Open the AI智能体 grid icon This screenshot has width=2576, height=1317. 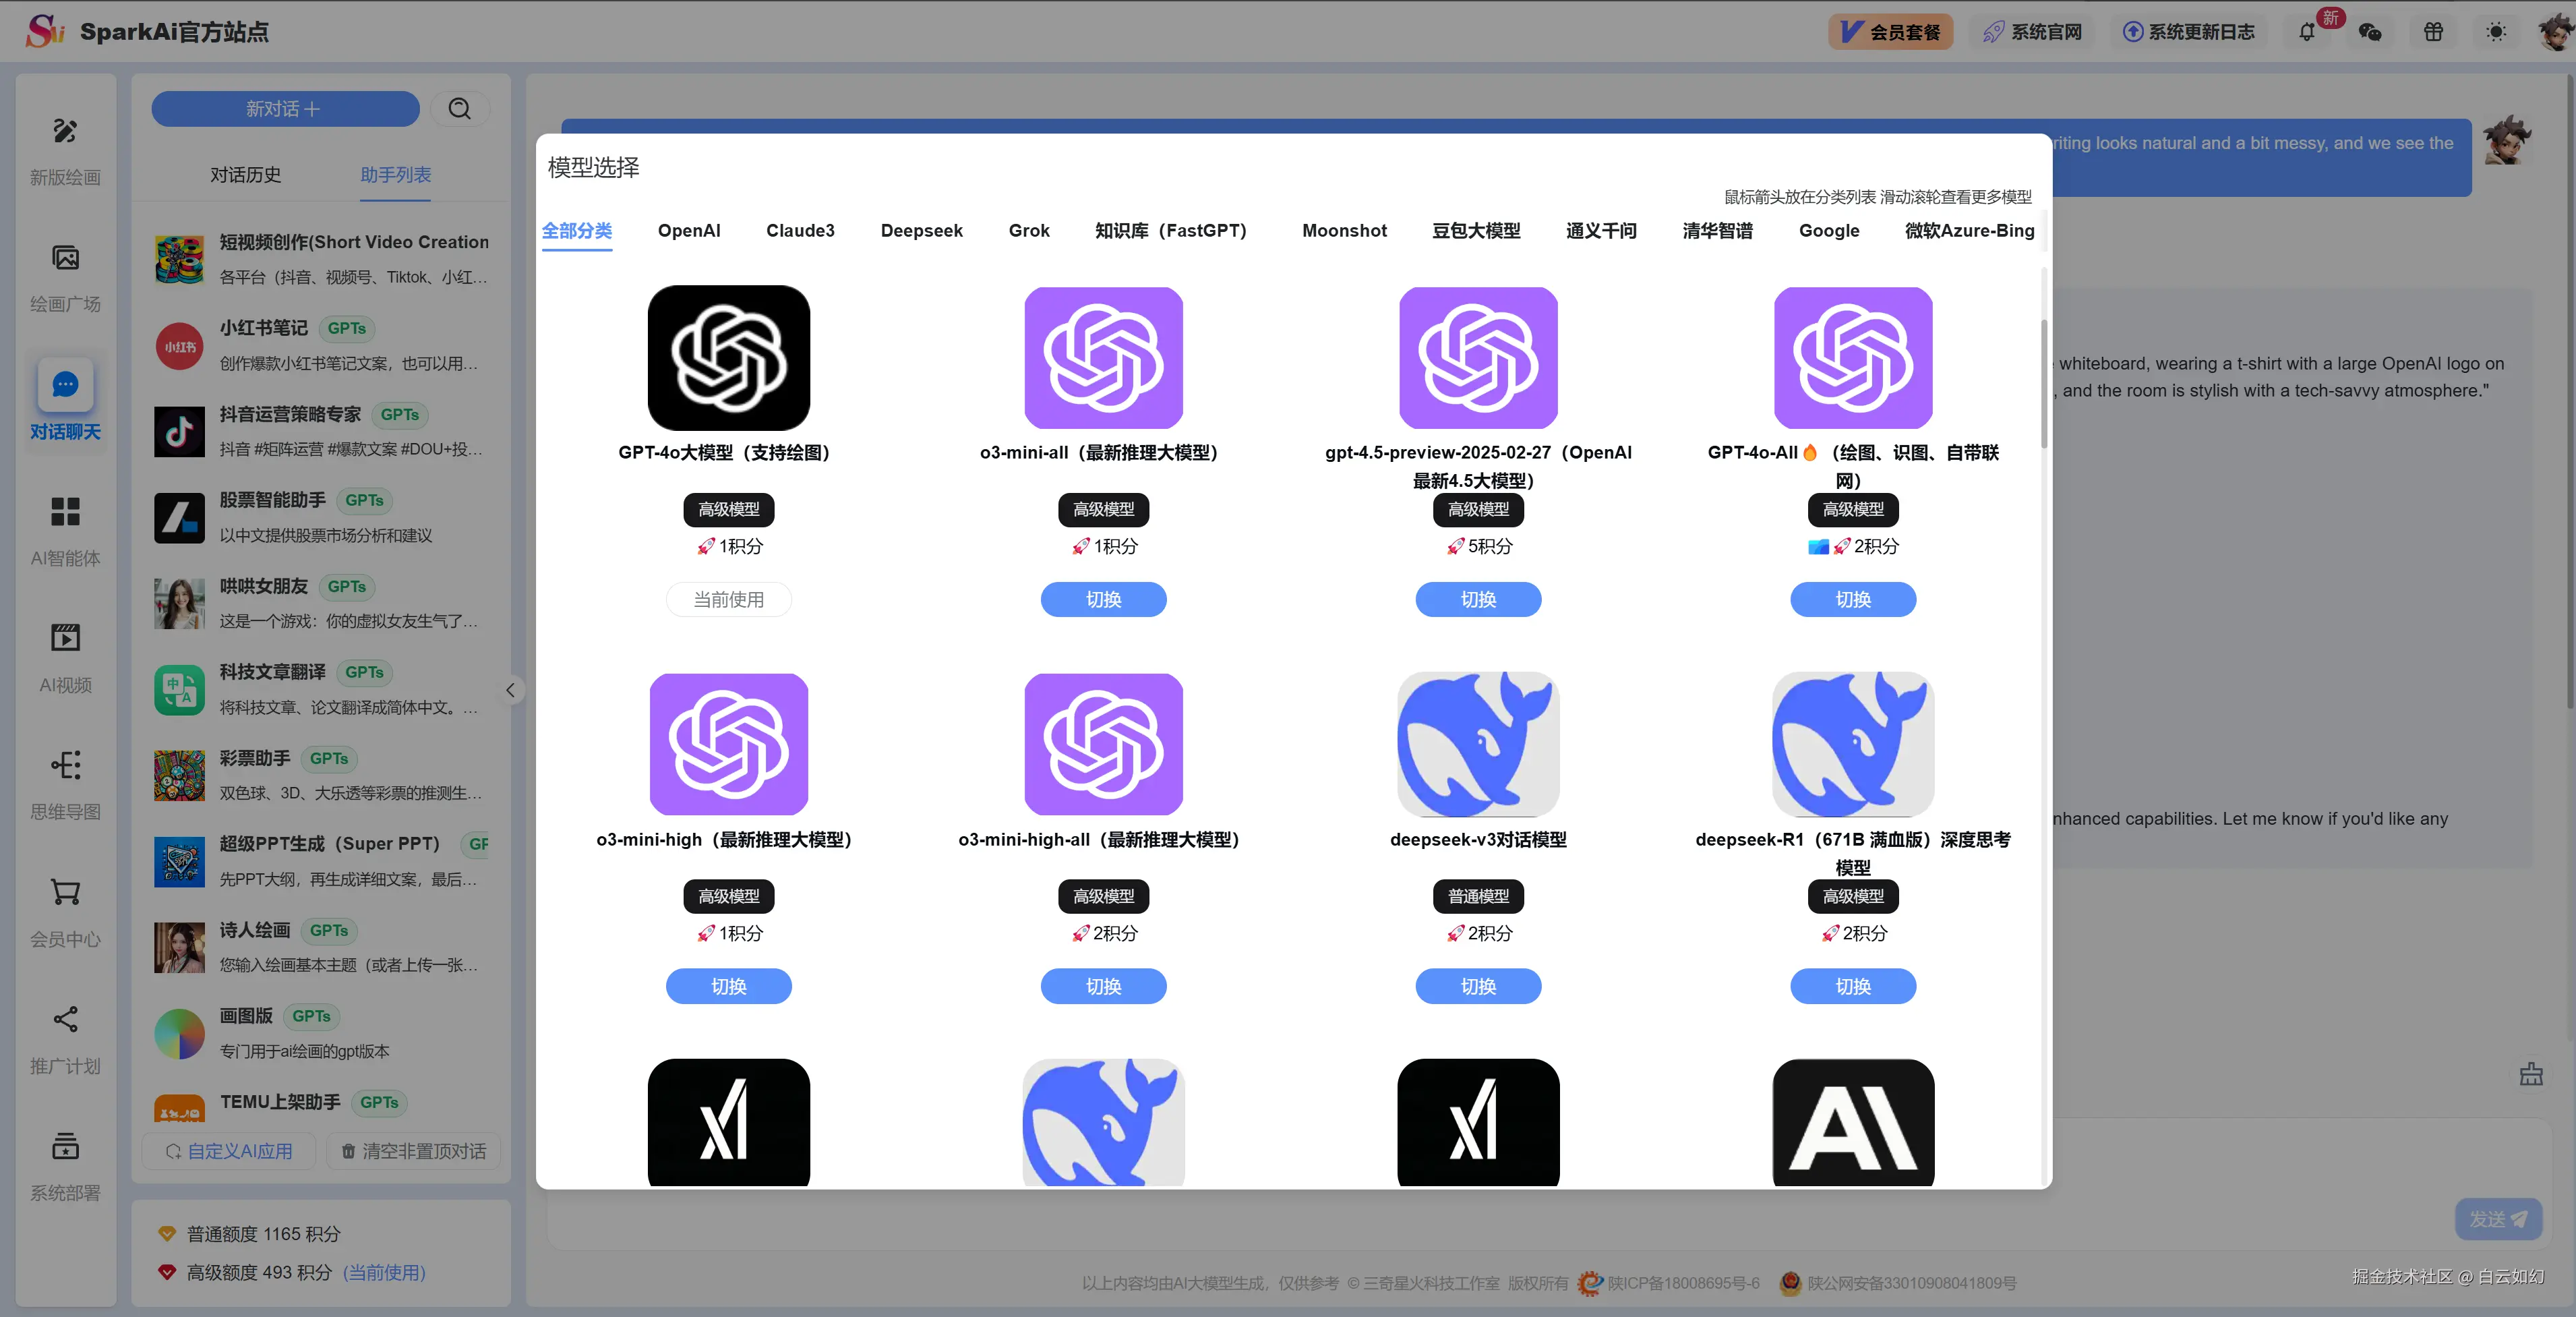click(65, 512)
